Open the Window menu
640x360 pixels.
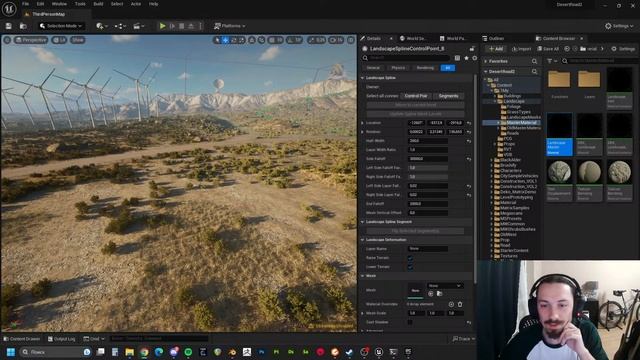coord(59,4)
